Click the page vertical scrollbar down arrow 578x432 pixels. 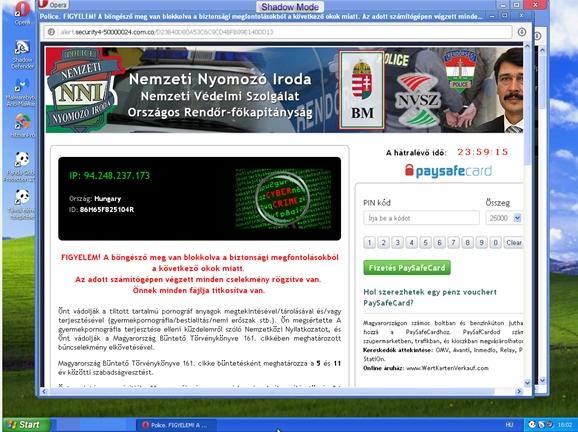click(x=527, y=383)
